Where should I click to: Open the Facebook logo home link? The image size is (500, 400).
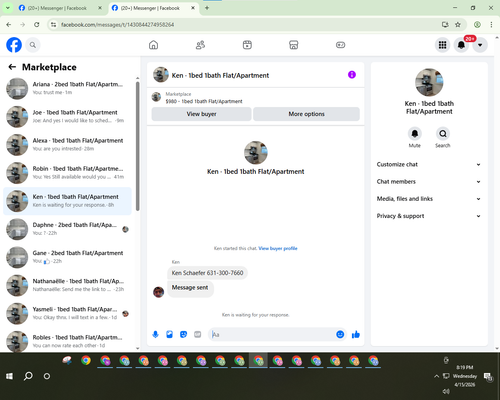[14, 45]
